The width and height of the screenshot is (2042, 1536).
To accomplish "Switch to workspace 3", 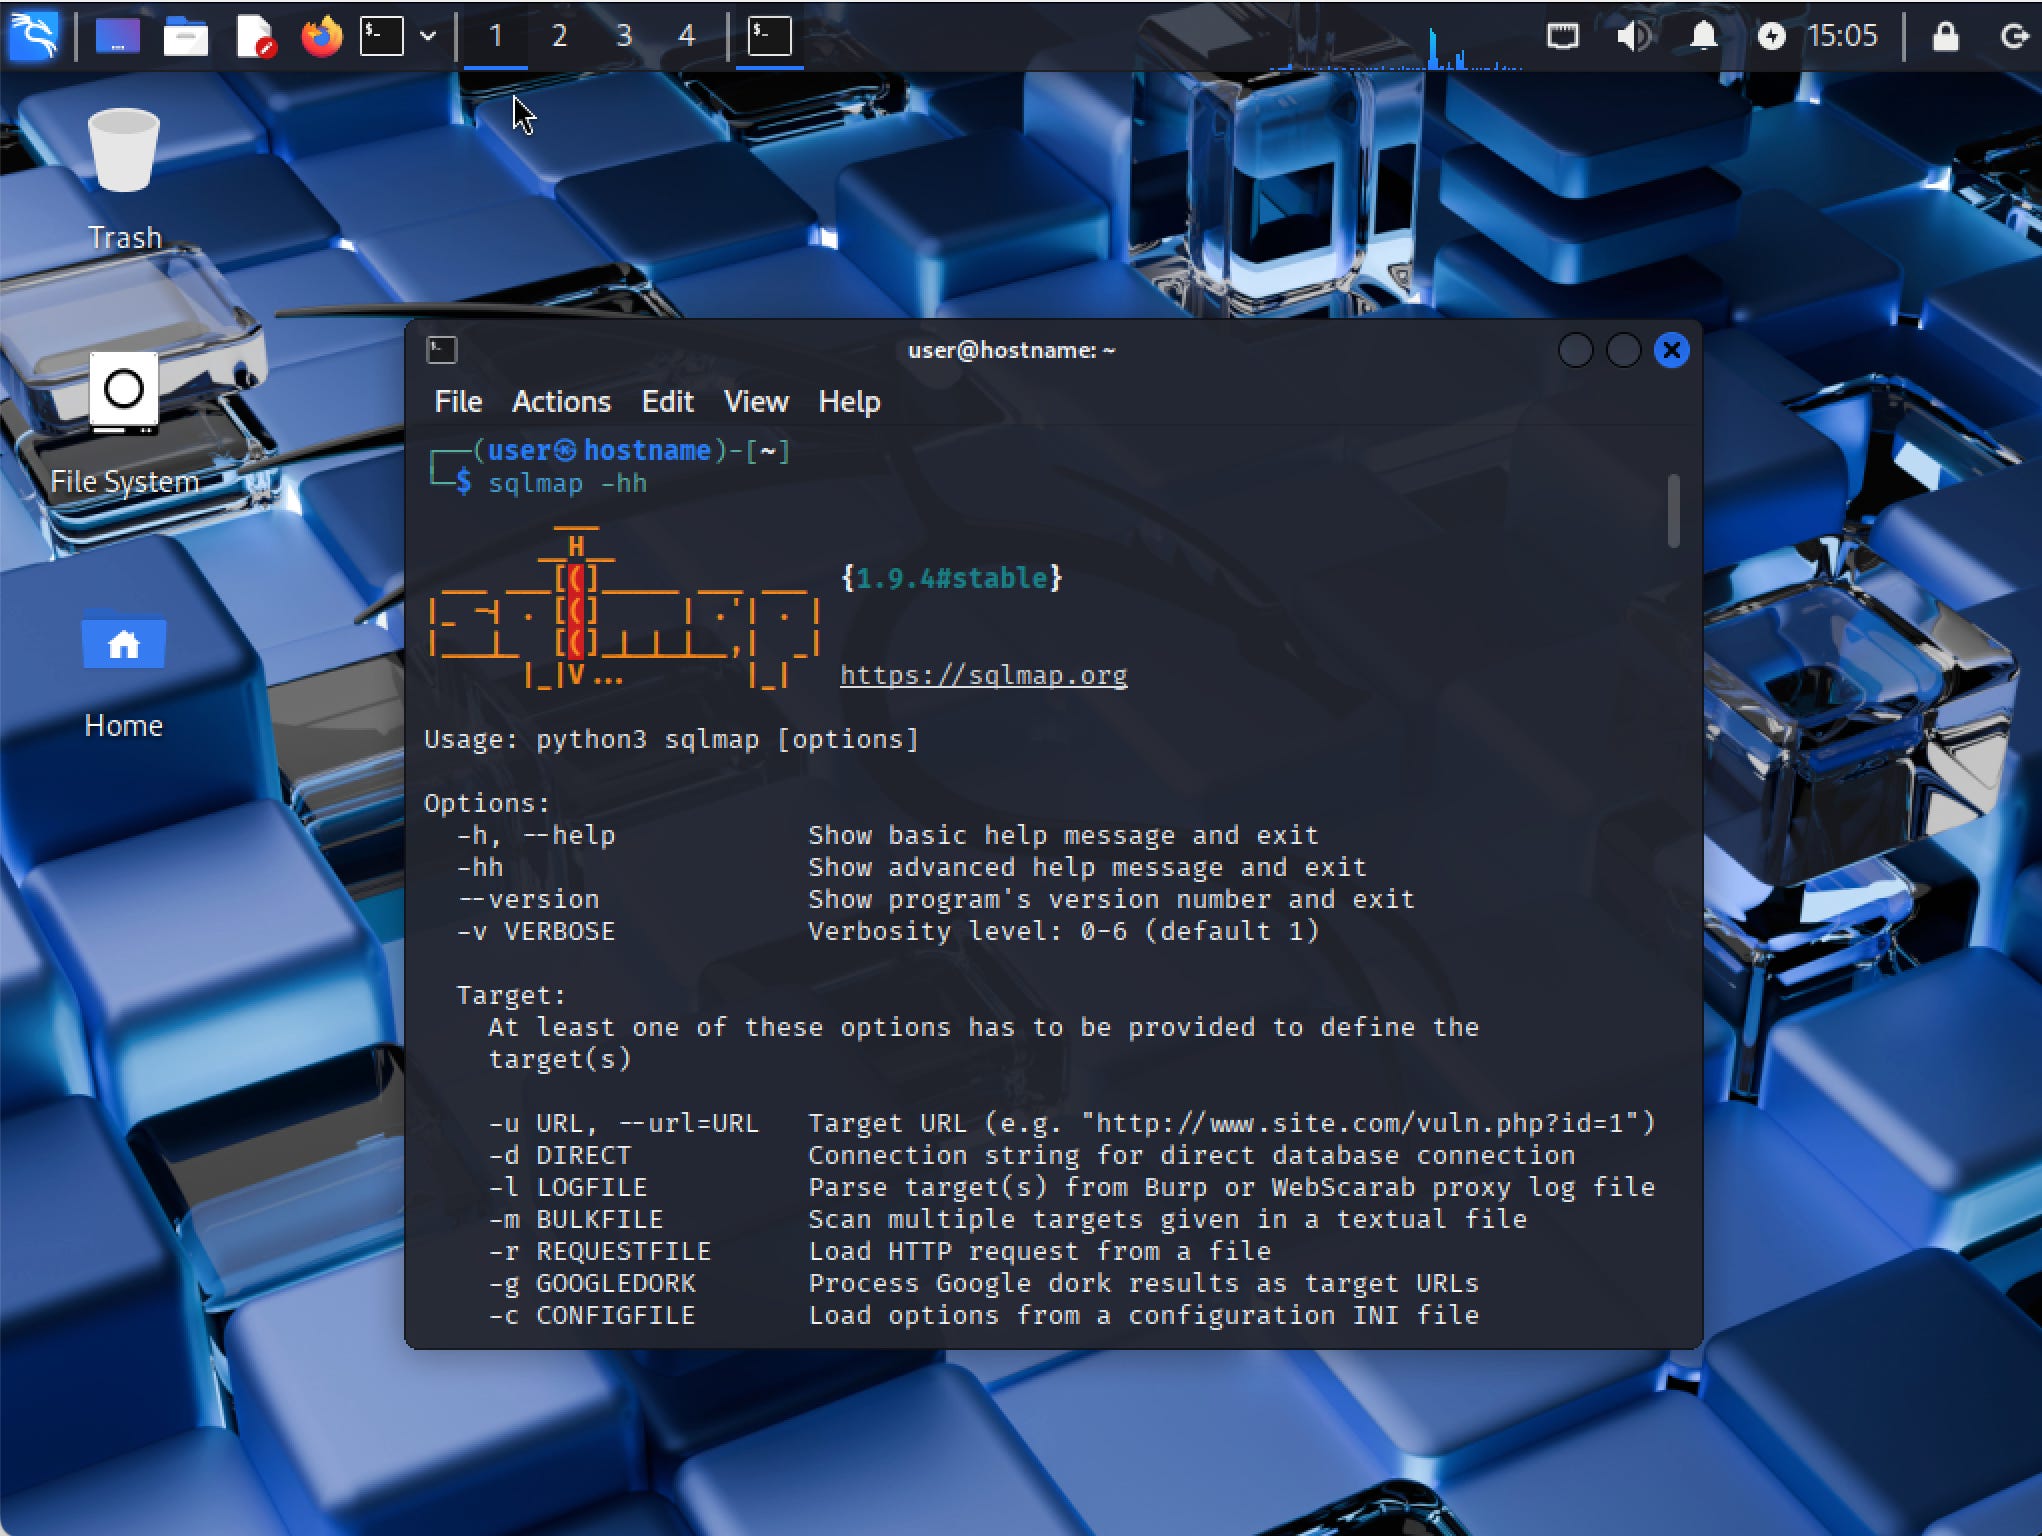I will click(623, 36).
